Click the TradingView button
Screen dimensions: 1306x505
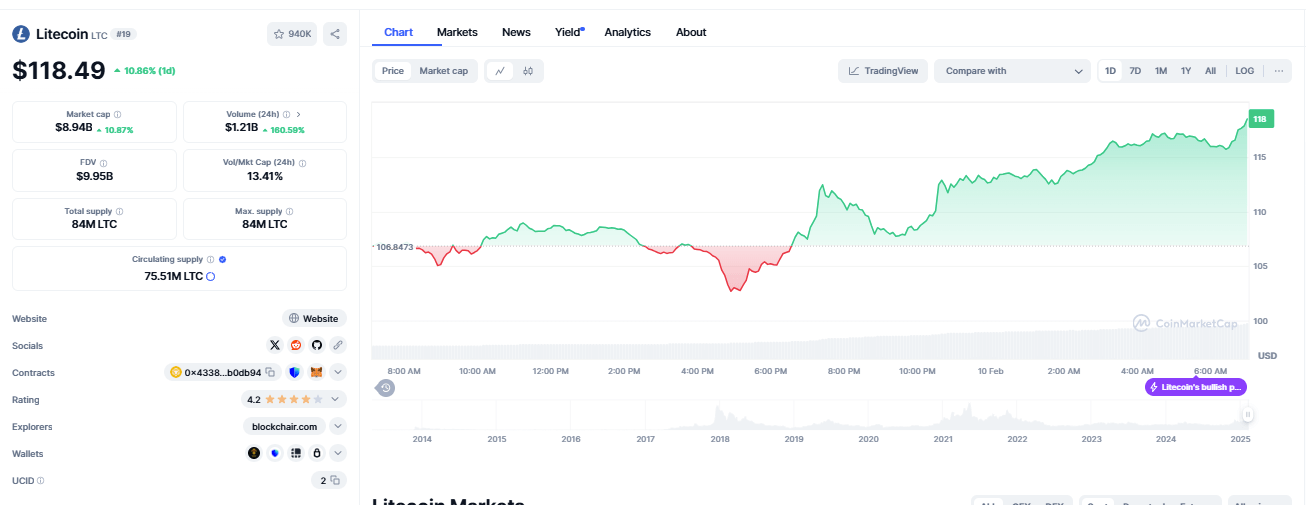click(x=883, y=71)
